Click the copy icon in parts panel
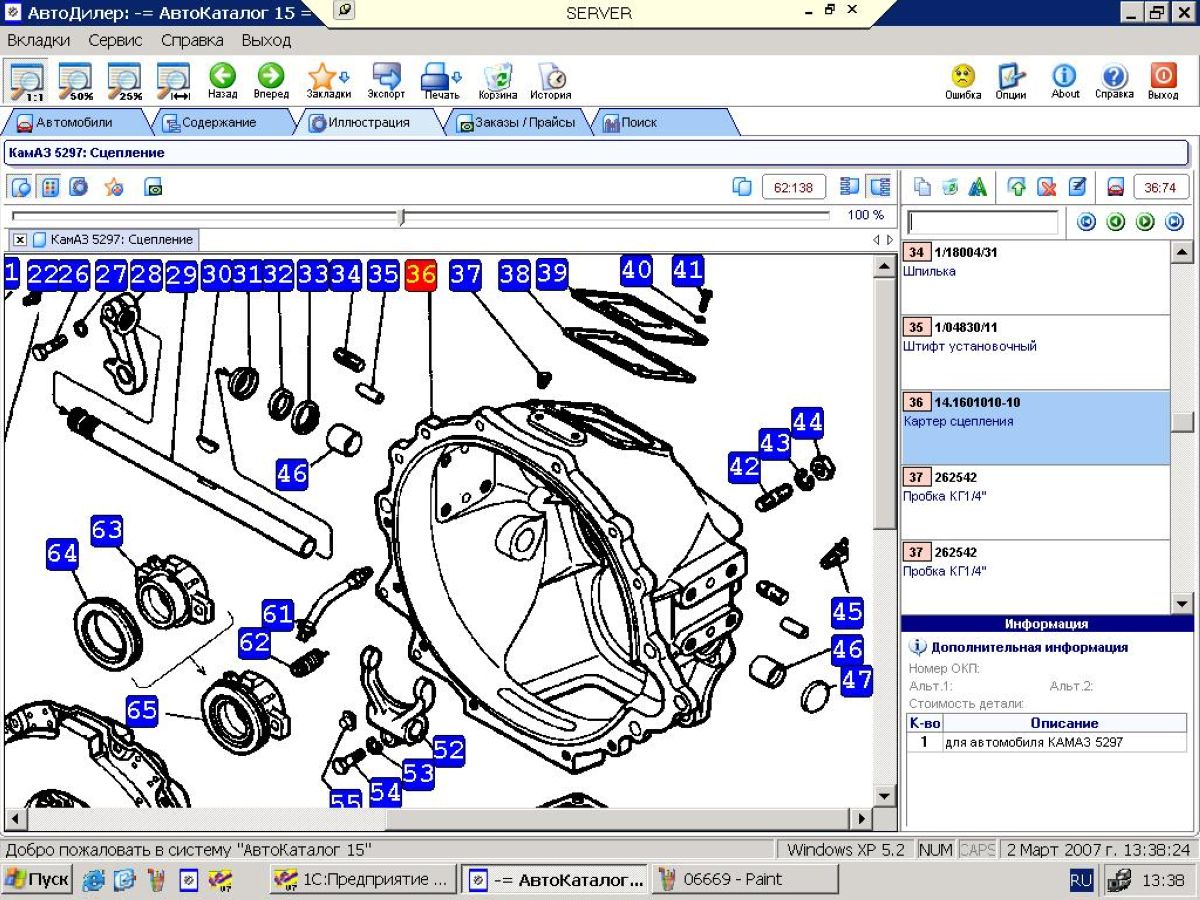This screenshot has height=900, width=1200. tap(923, 187)
